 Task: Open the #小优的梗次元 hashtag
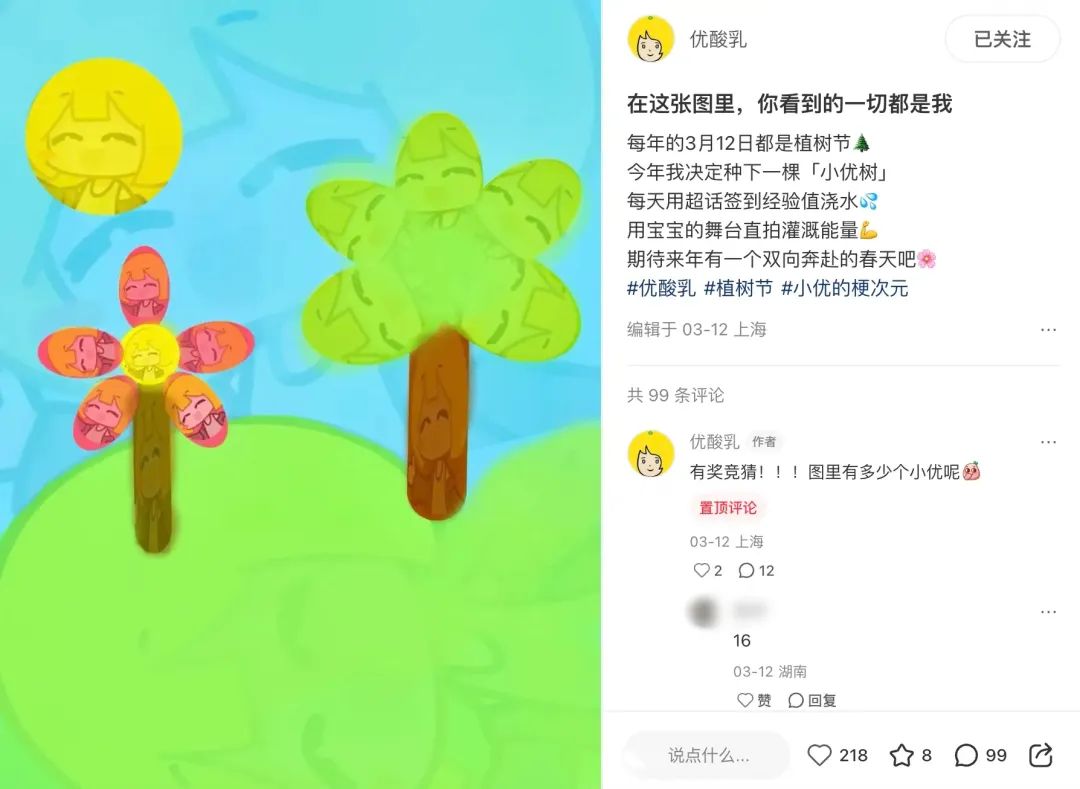tap(844, 288)
